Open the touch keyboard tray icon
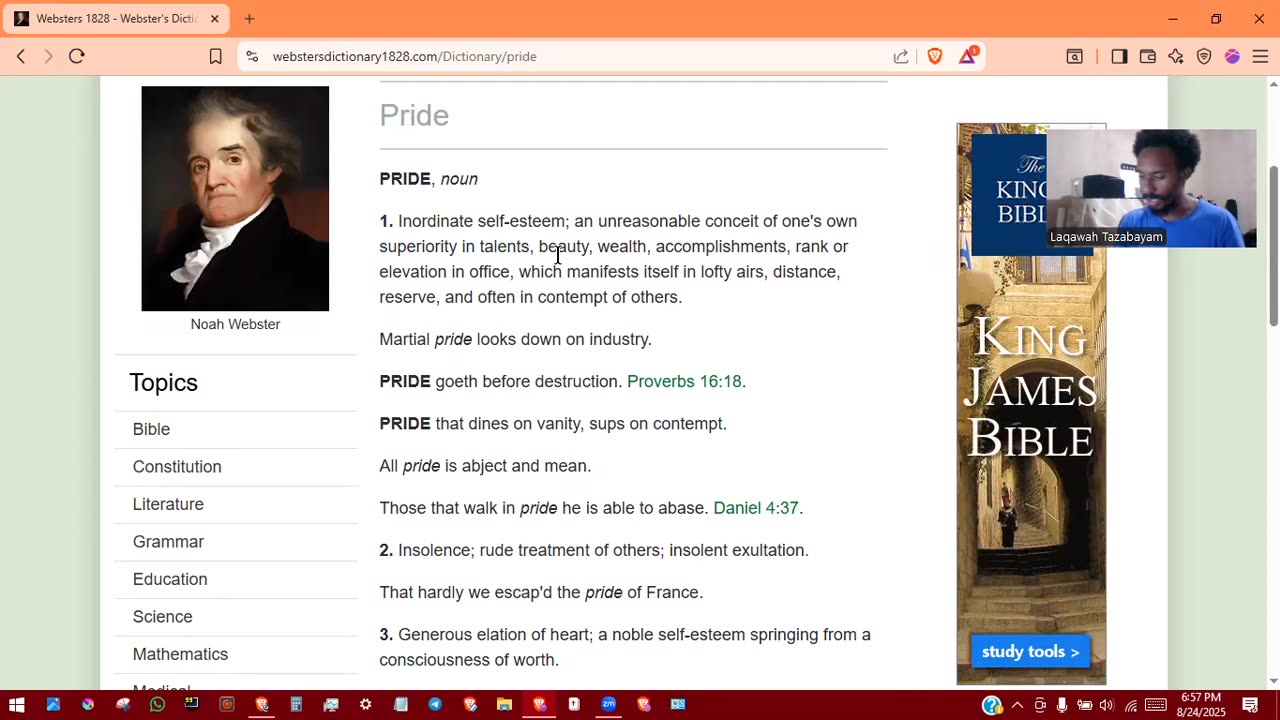Image resolution: width=1280 pixels, height=720 pixels. 1156,705
